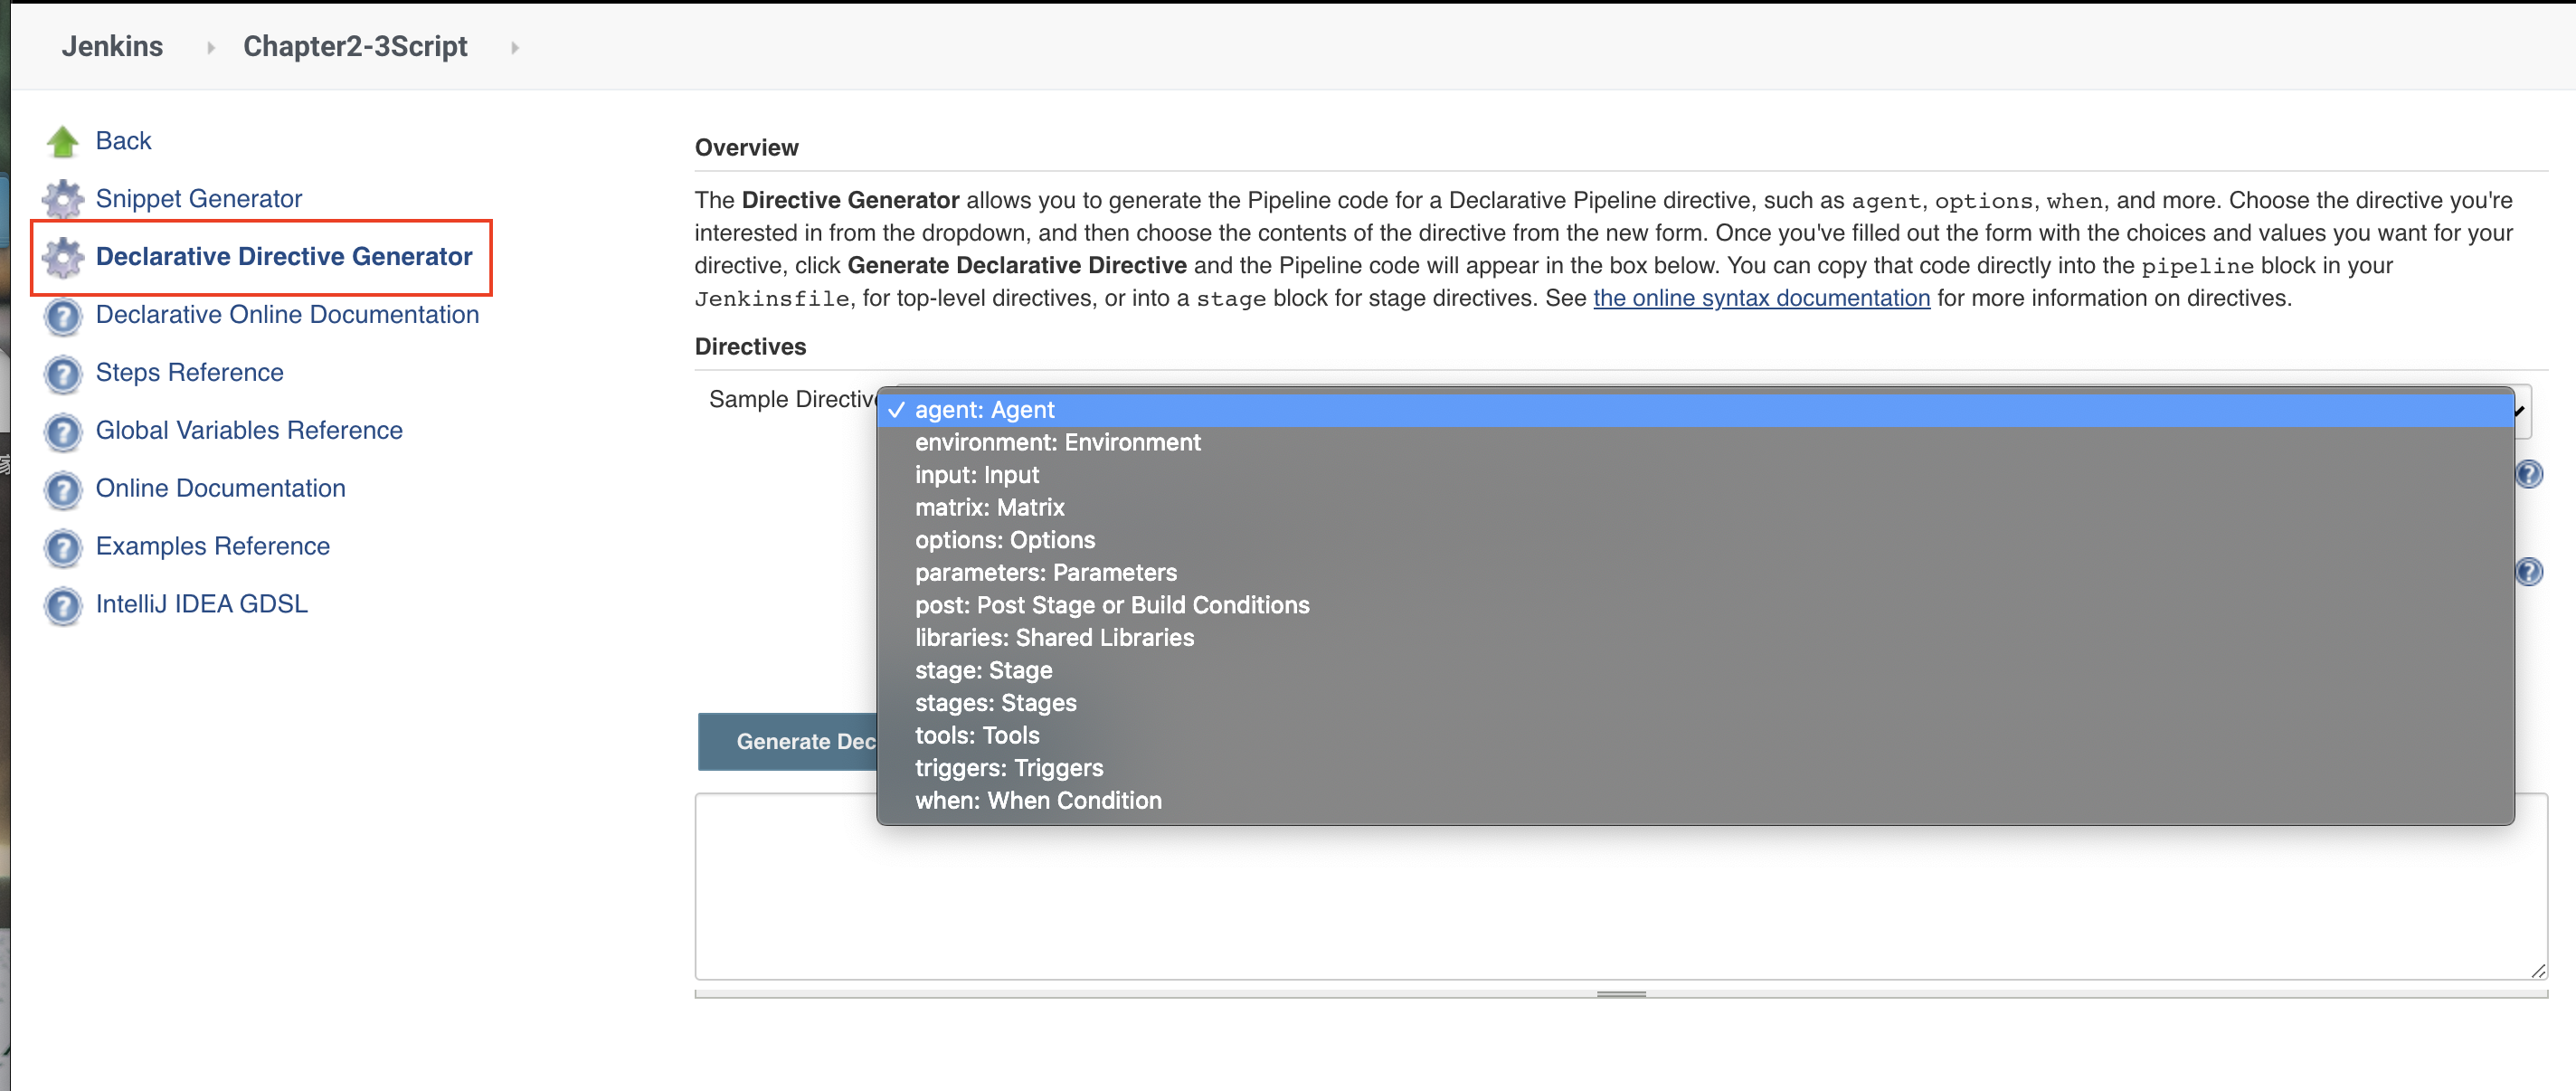The image size is (2576, 1091).
Task: Click the Steps Reference help icon
Action: click(x=66, y=371)
